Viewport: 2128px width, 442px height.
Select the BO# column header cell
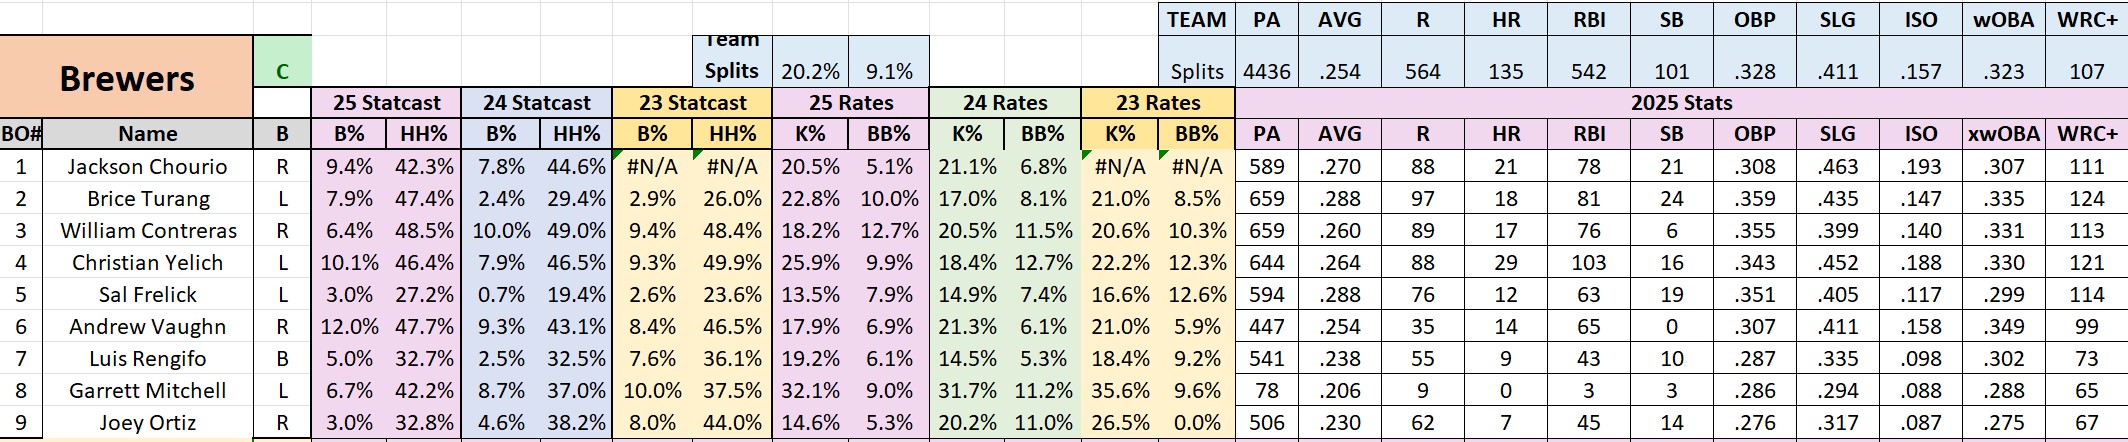pos(21,134)
